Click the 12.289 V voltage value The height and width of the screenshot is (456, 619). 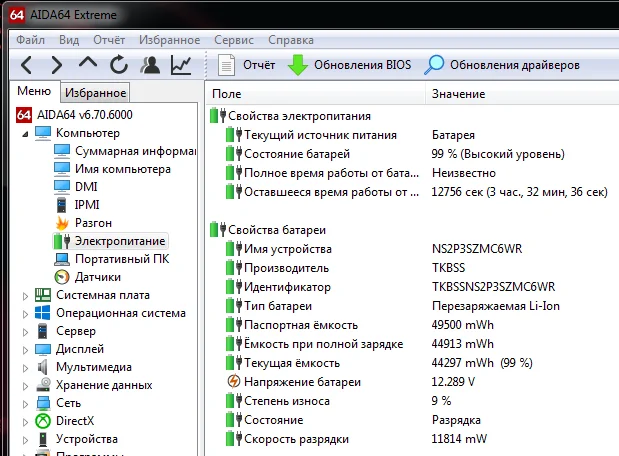453,382
